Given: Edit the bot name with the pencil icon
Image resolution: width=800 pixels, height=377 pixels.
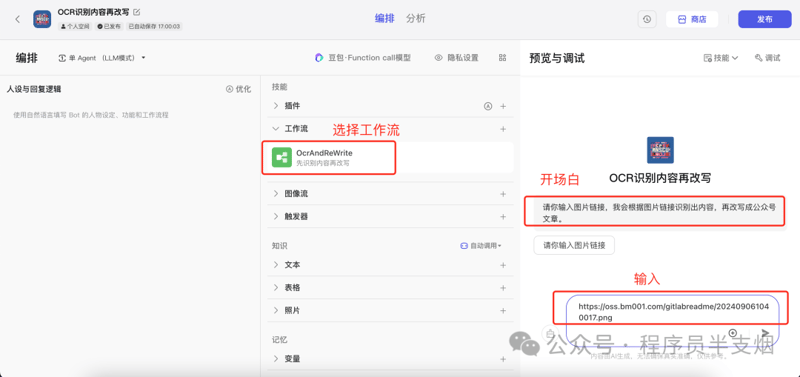Looking at the screenshot, I should [137, 12].
